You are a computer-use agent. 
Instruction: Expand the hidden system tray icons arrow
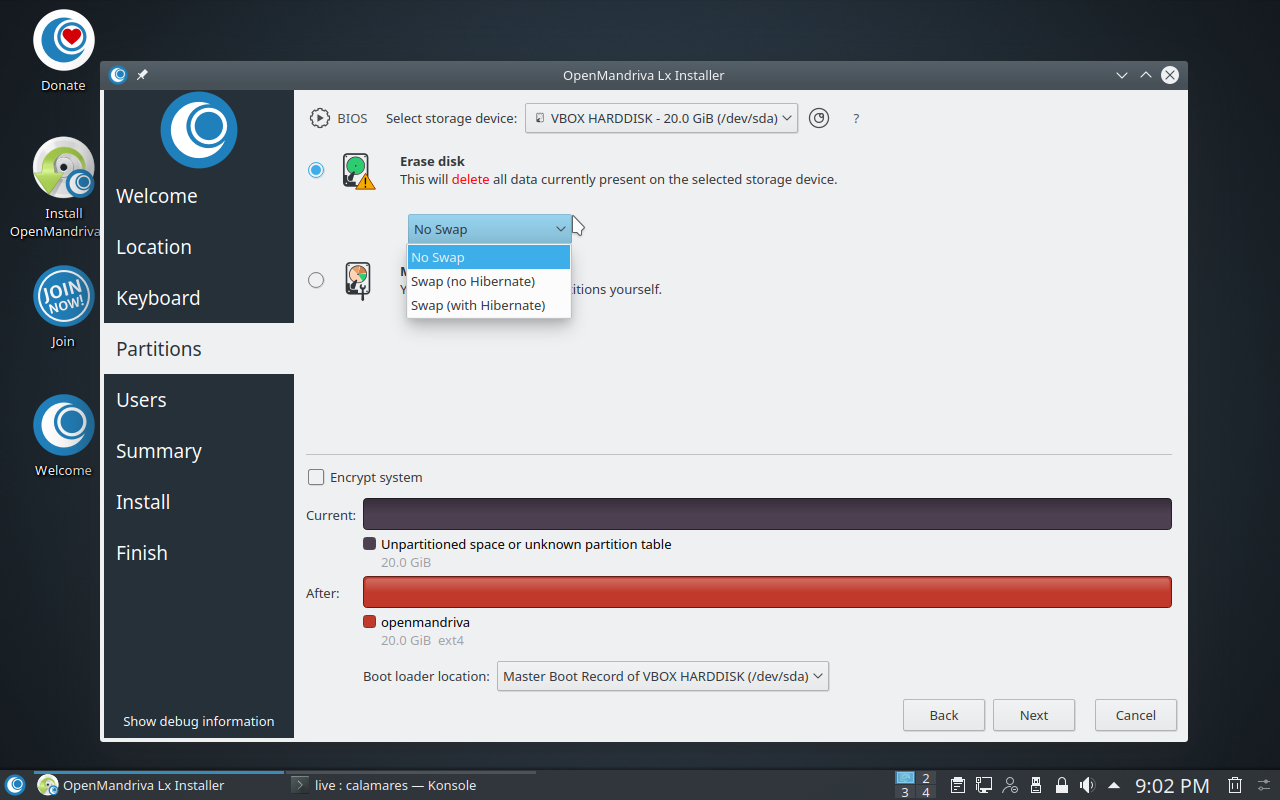(1114, 785)
